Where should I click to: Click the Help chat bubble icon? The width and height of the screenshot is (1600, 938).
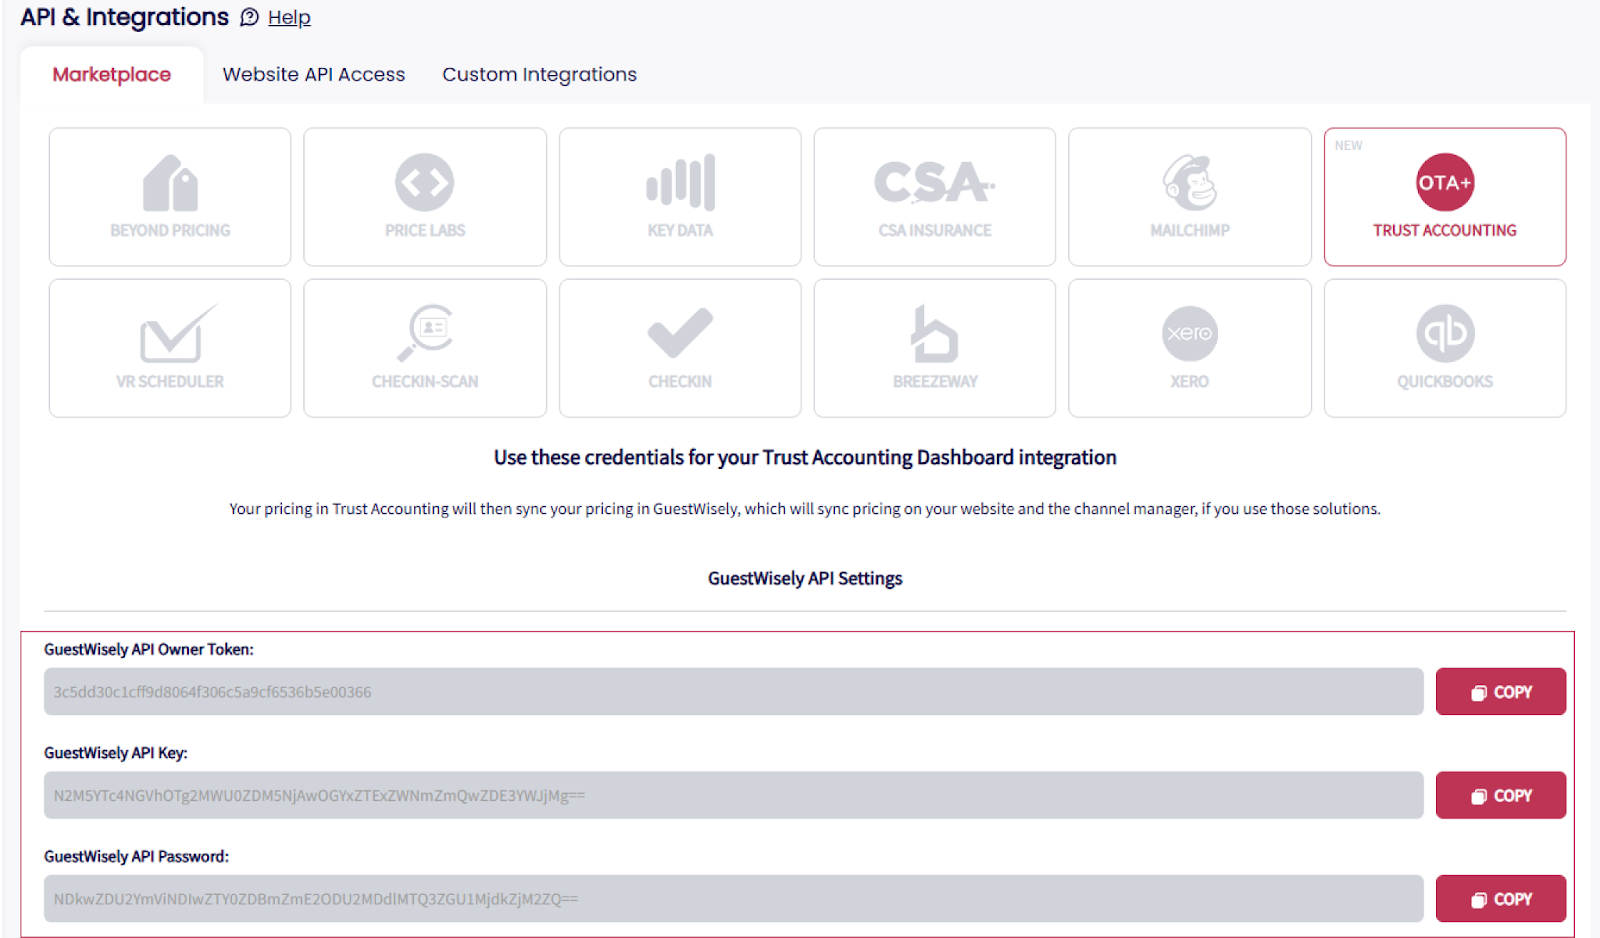tap(250, 17)
